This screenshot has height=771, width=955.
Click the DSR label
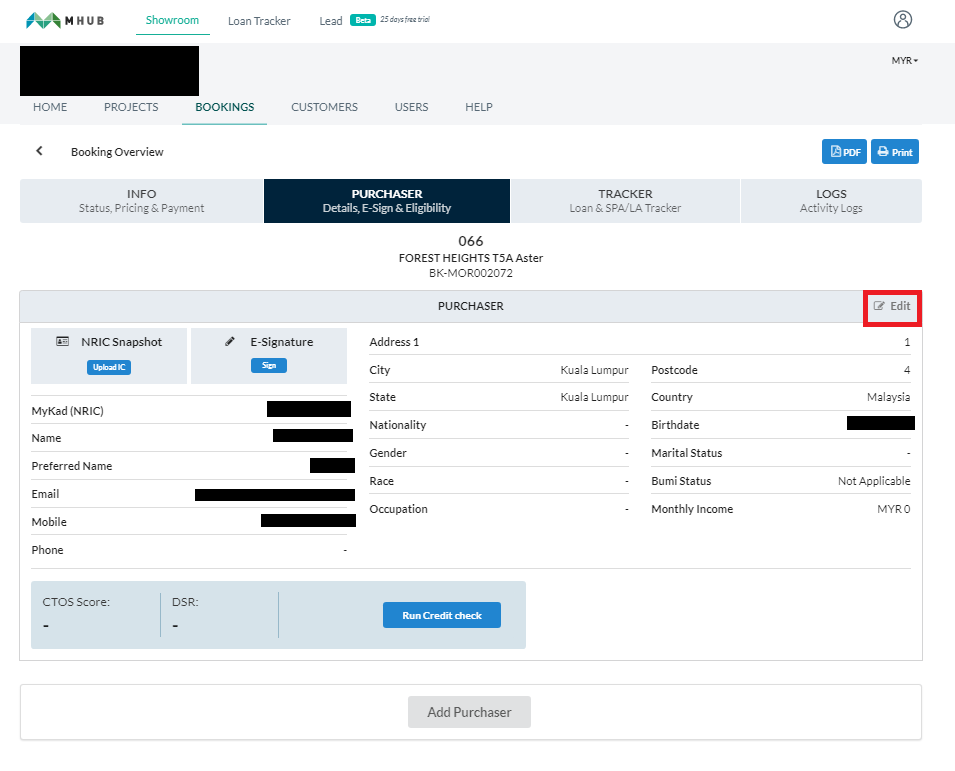pyautogui.click(x=185, y=602)
